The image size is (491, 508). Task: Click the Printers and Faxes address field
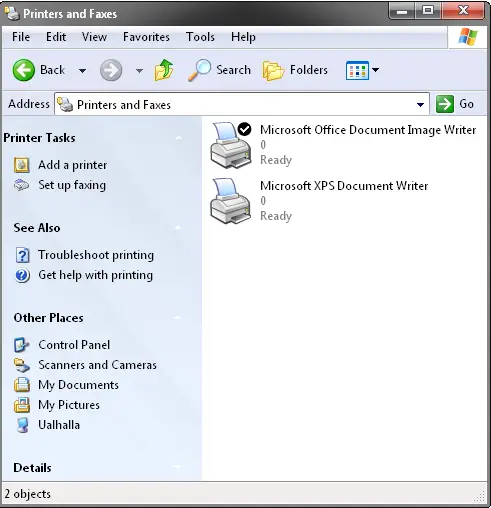pos(242,105)
